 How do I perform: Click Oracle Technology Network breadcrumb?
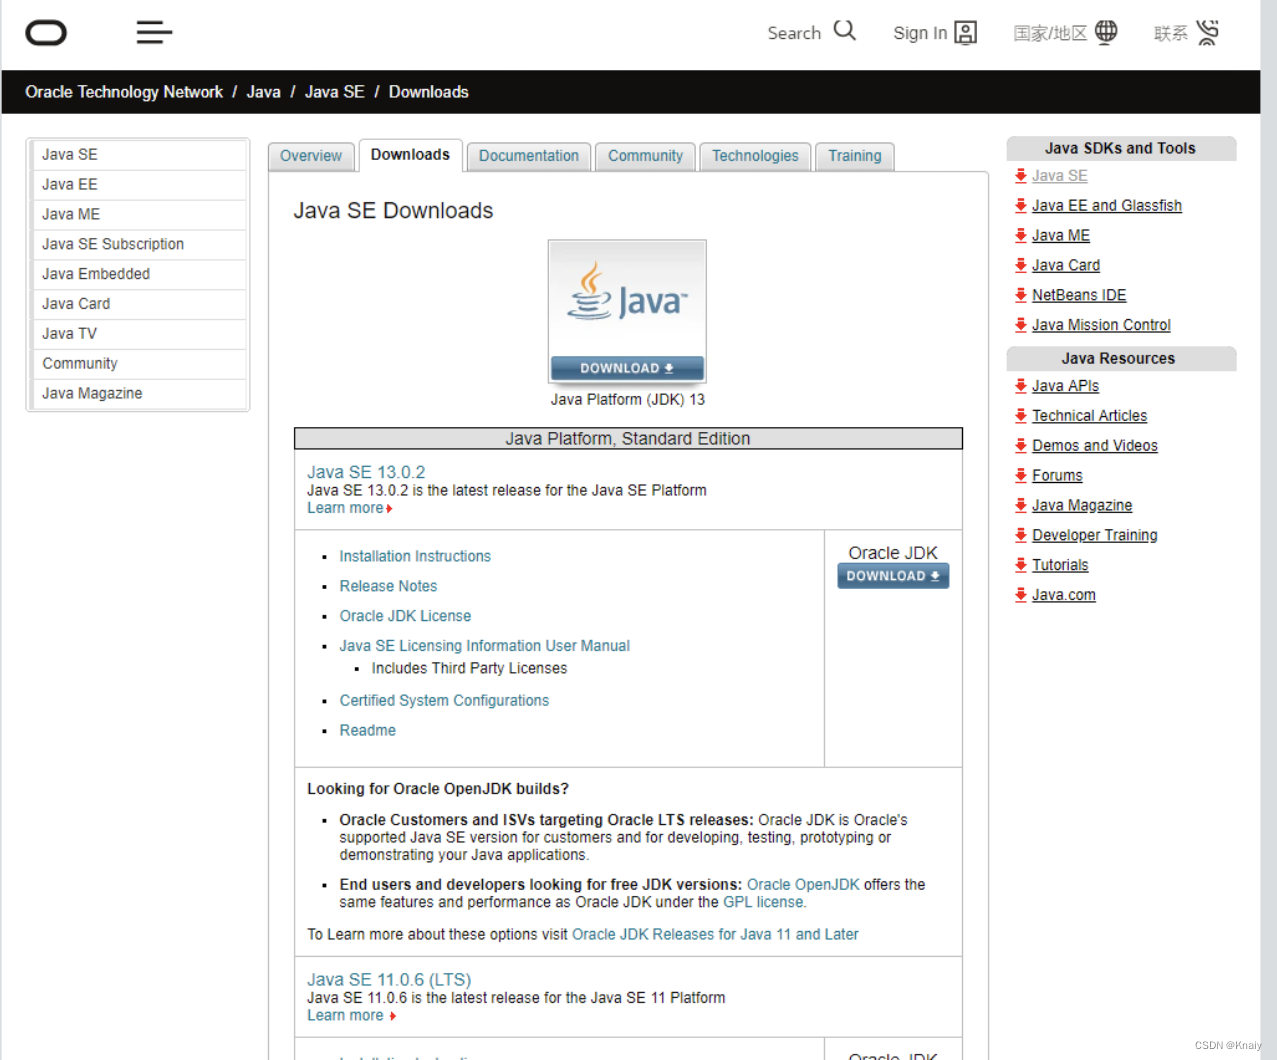point(124,92)
